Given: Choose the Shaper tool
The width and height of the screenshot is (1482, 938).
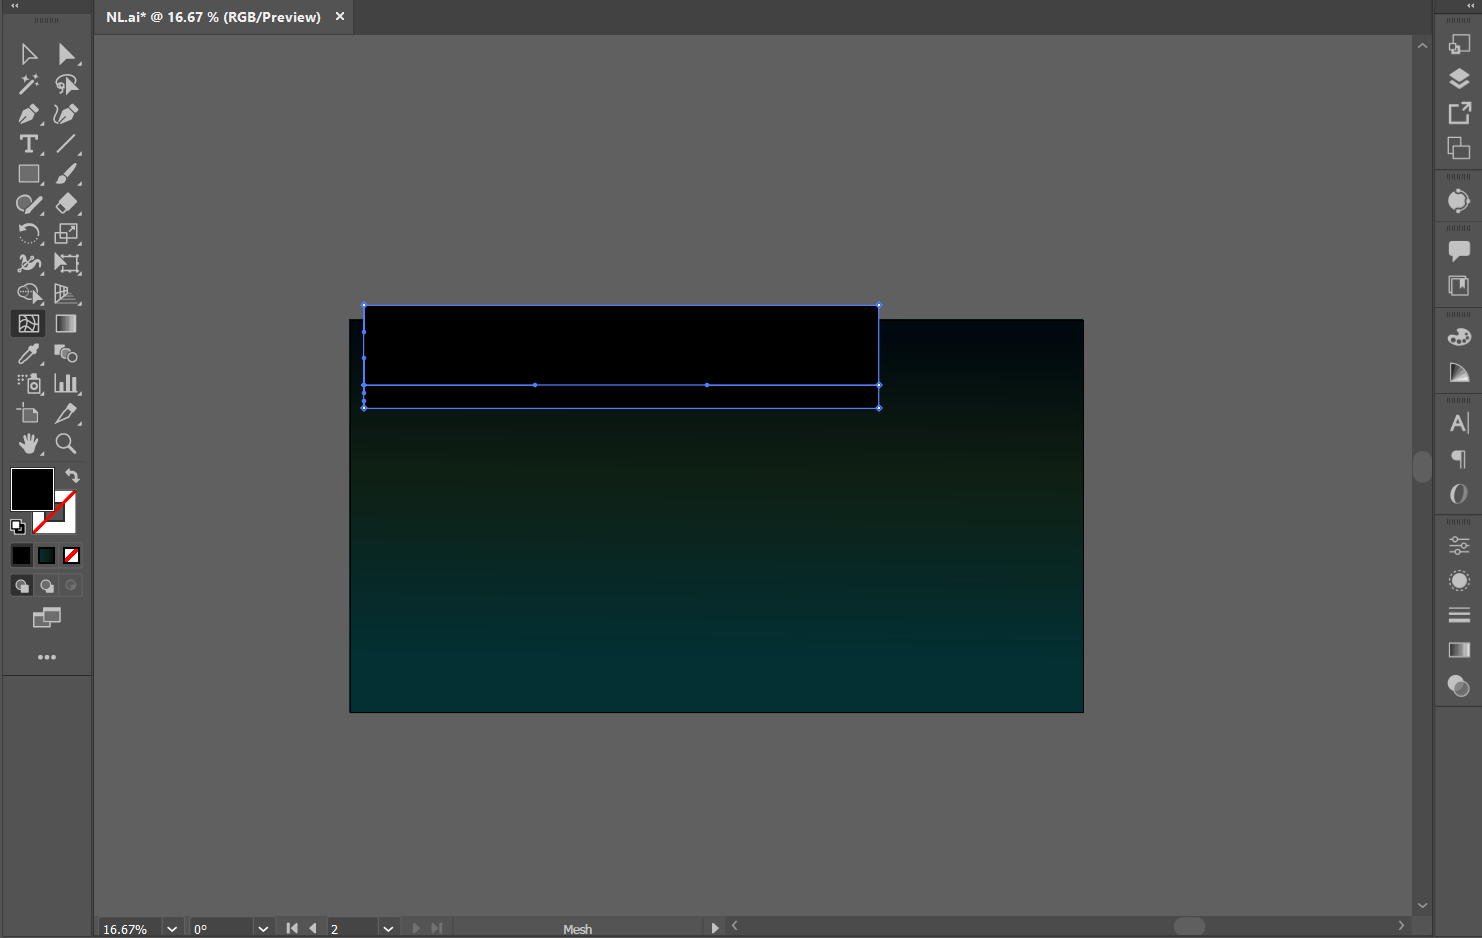Looking at the screenshot, I should [29, 204].
